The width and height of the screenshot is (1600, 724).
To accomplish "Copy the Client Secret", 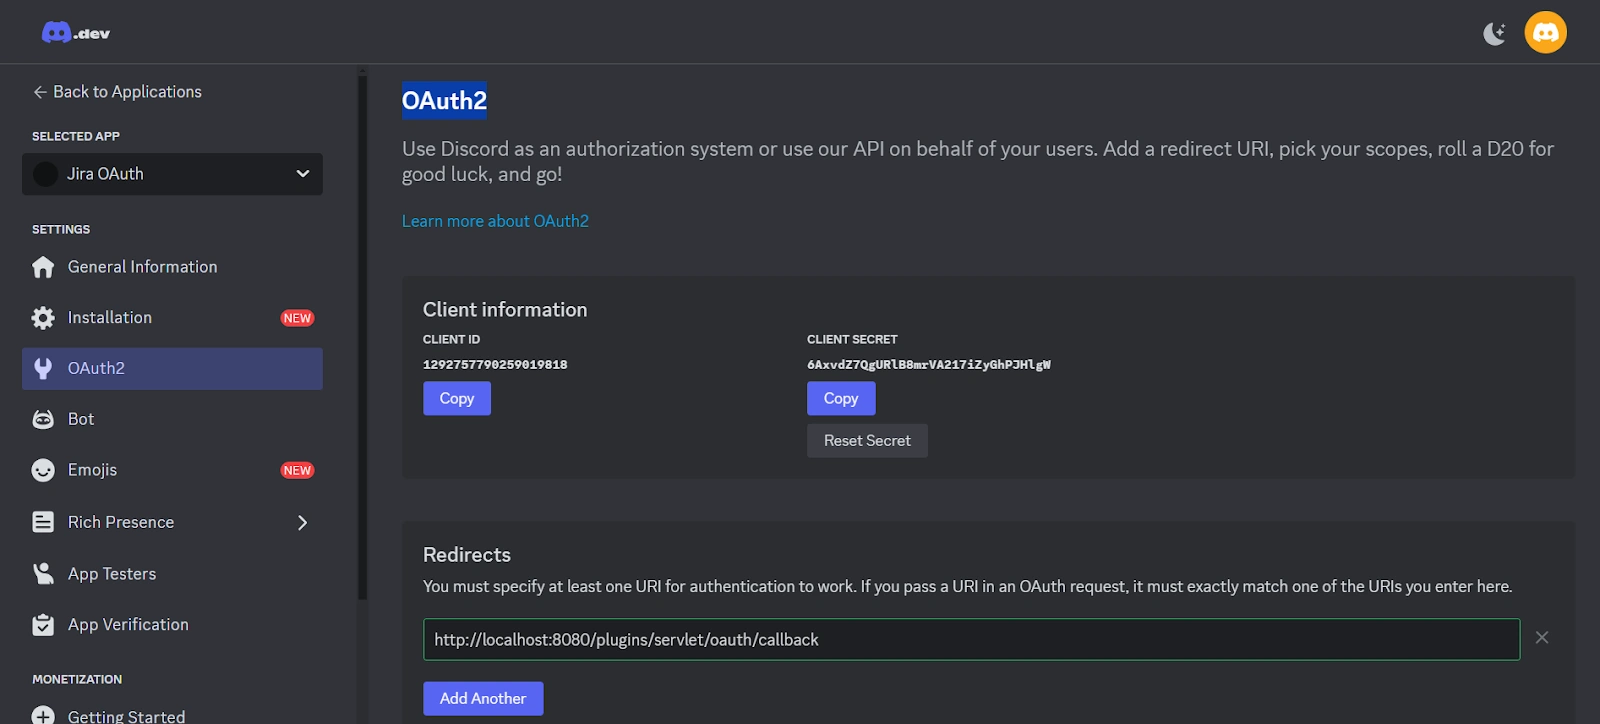I will 841,398.
